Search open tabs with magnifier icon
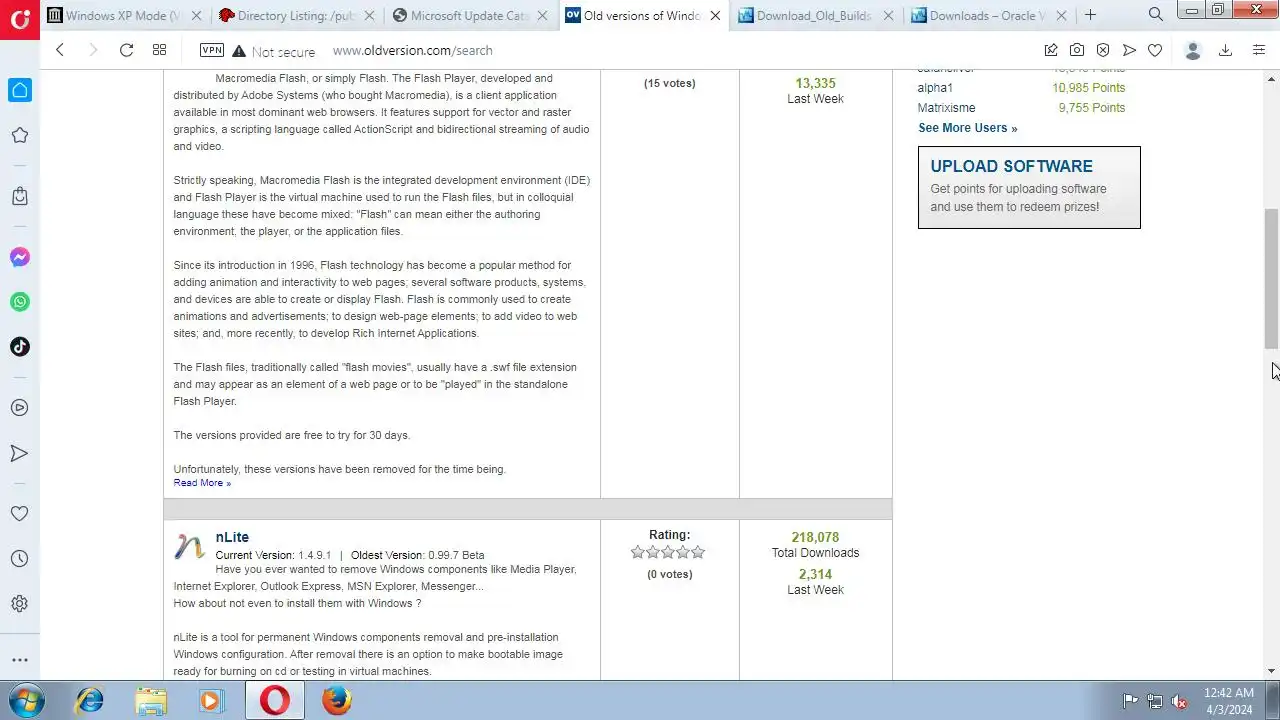The width and height of the screenshot is (1280, 720). tap(1155, 15)
